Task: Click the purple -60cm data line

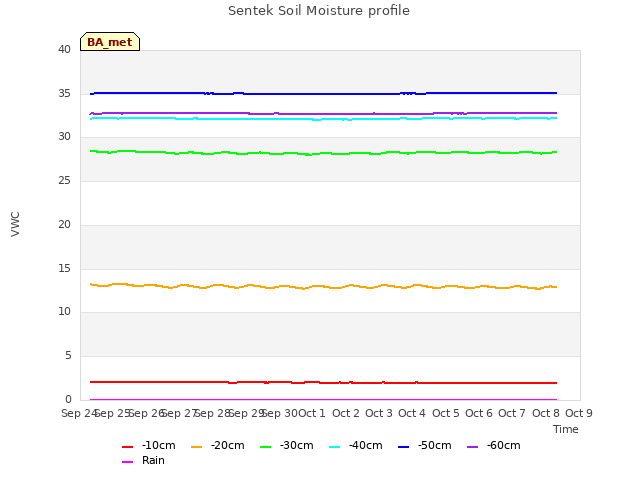Action: tap(322, 113)
